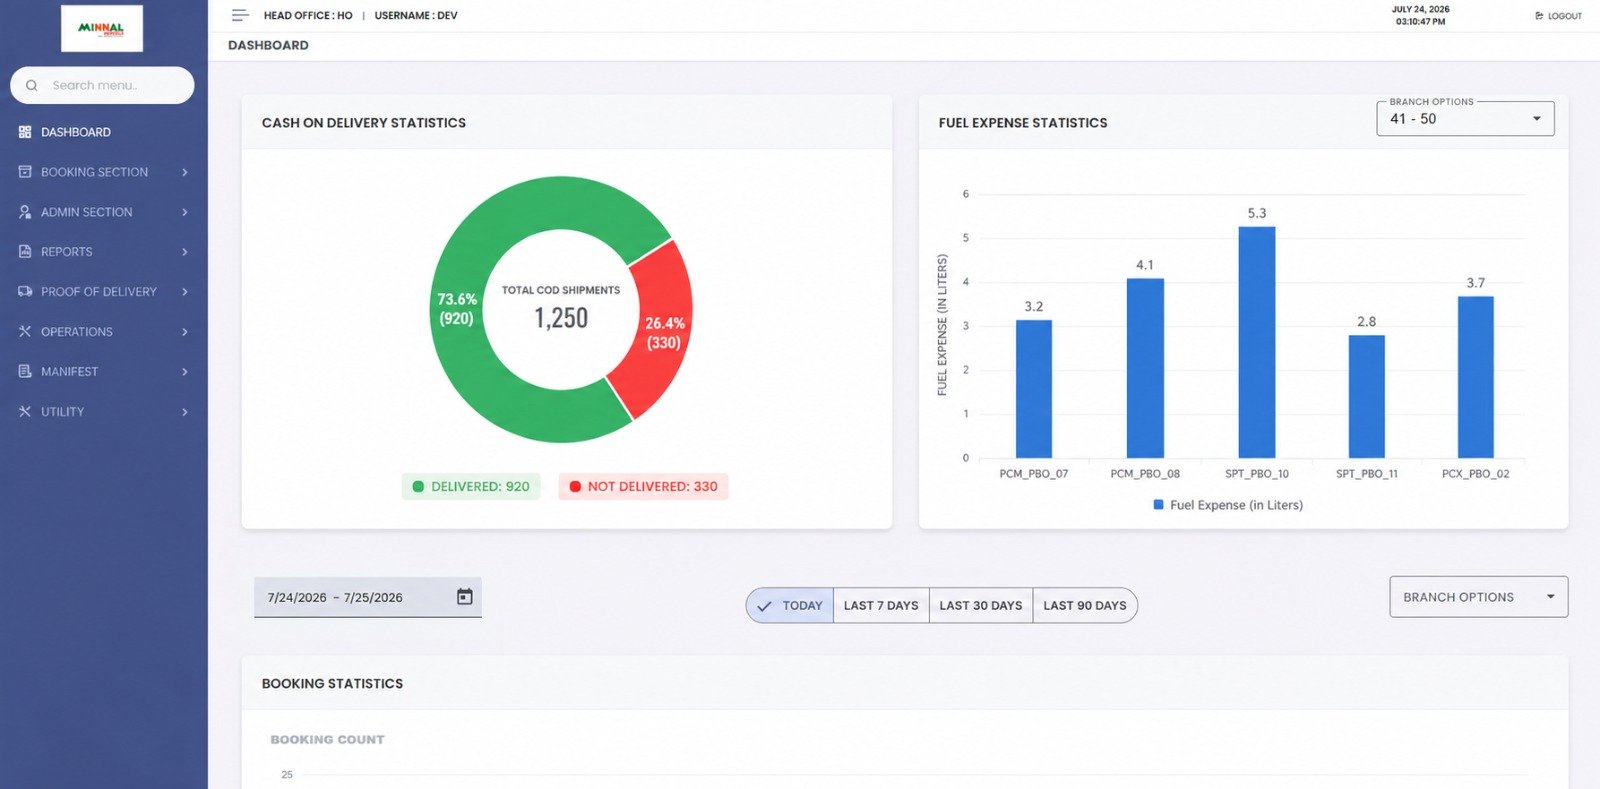Click the Admin Section user icon
This screenshot has width=1600, height=789.
click(25, 212)
